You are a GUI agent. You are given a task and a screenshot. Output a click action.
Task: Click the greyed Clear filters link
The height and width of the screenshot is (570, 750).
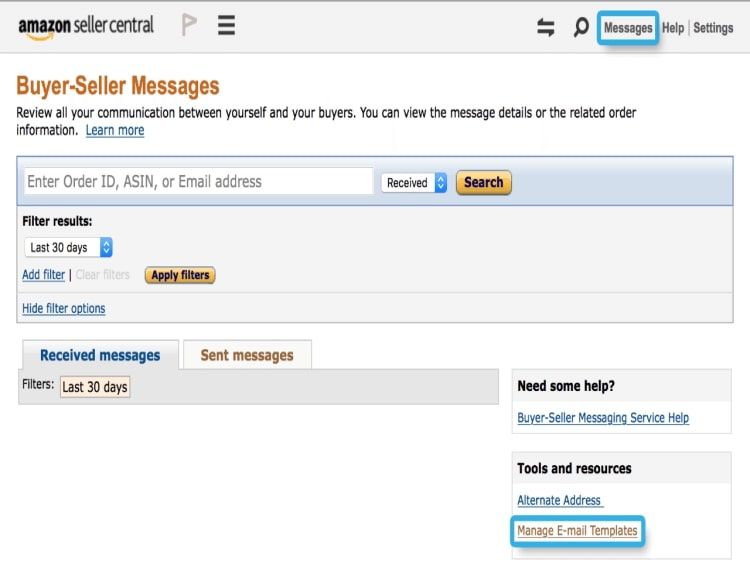coord(102,274)
